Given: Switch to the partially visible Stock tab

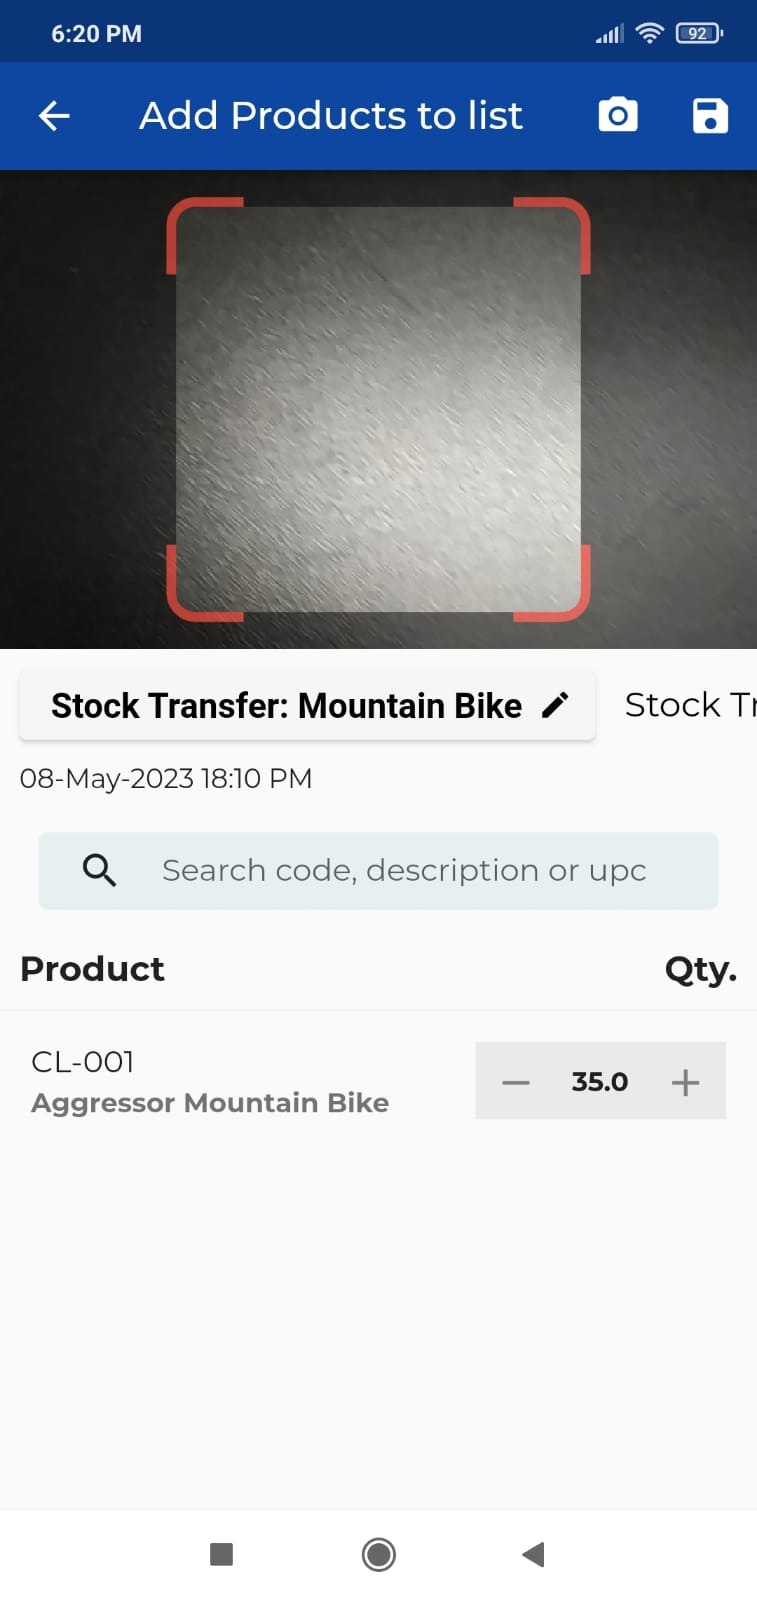Looking at the screenshot, I should point(689,705).
